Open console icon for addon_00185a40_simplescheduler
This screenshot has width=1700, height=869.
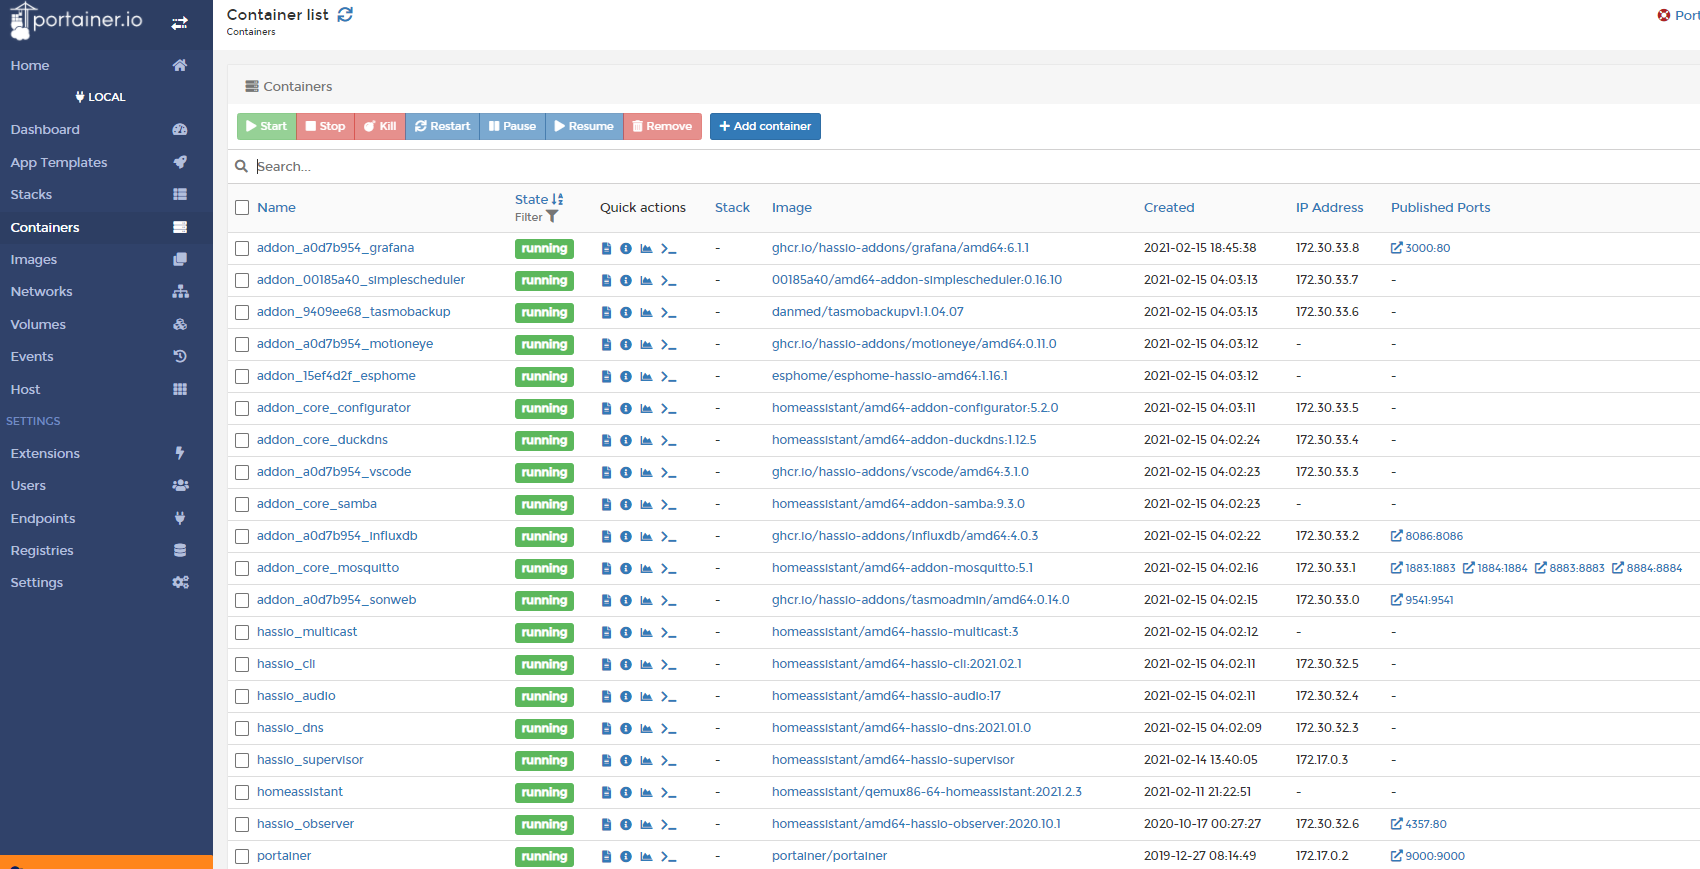point(669,281)
